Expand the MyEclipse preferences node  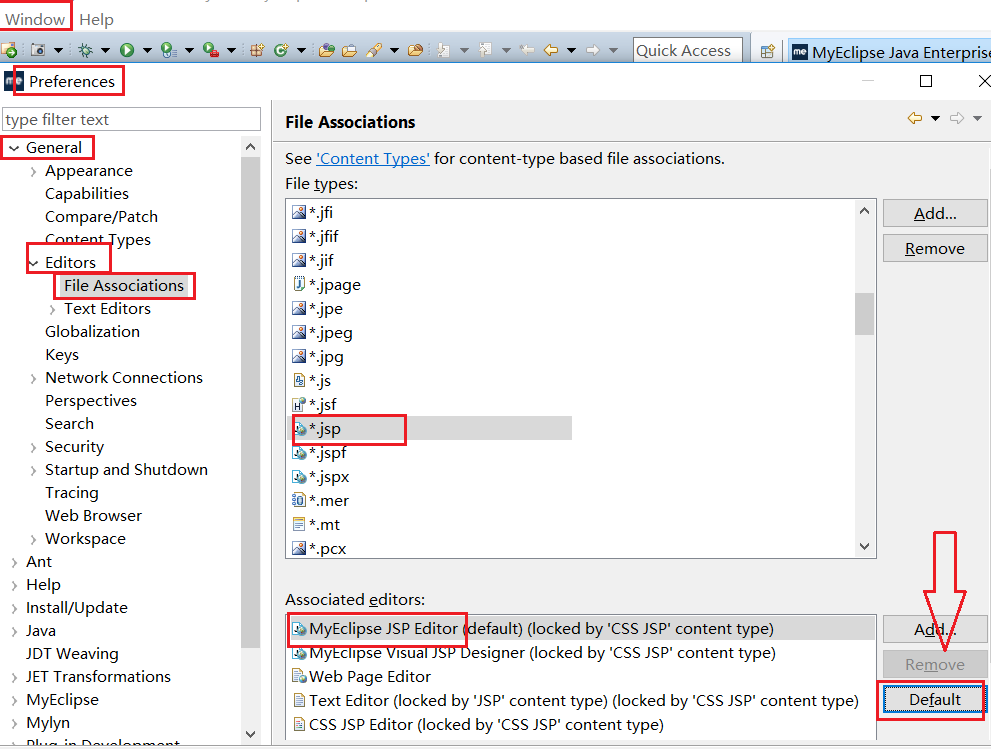[x=14, y=700]
